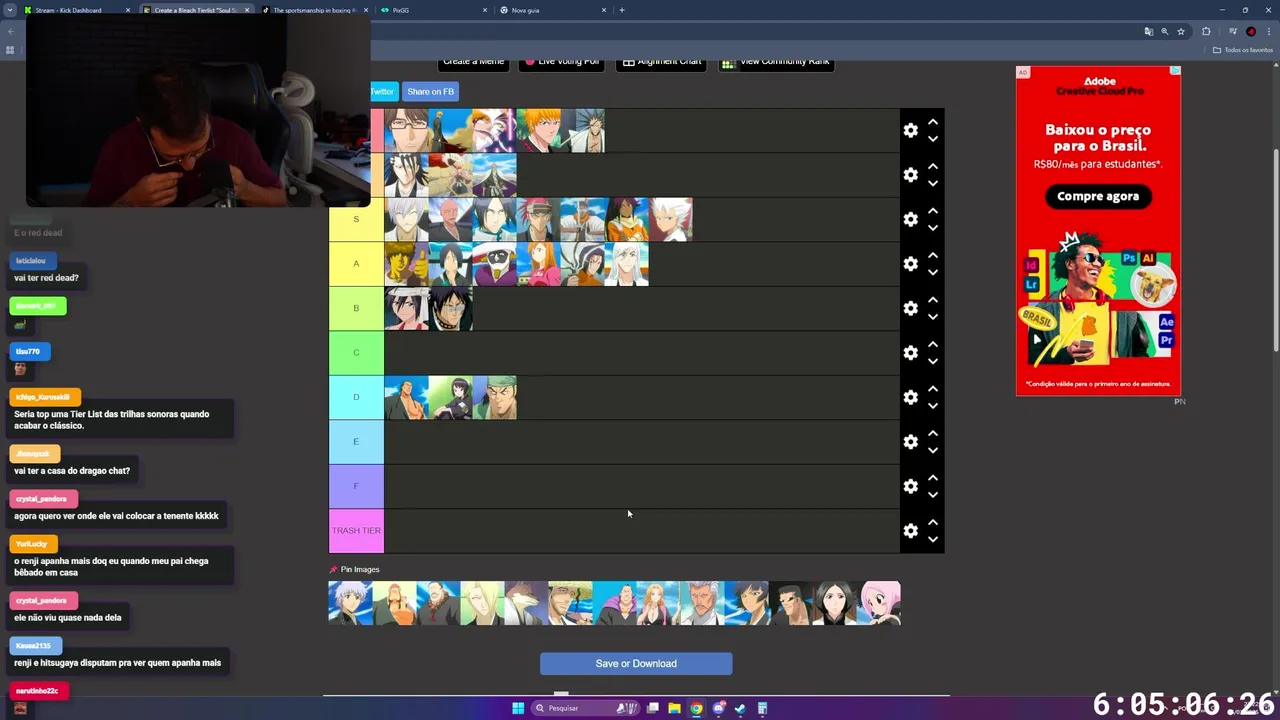Screen dimensions: 1280x720
Task: Switch to The sportsmanship in boxing tab
Action: 315,10
